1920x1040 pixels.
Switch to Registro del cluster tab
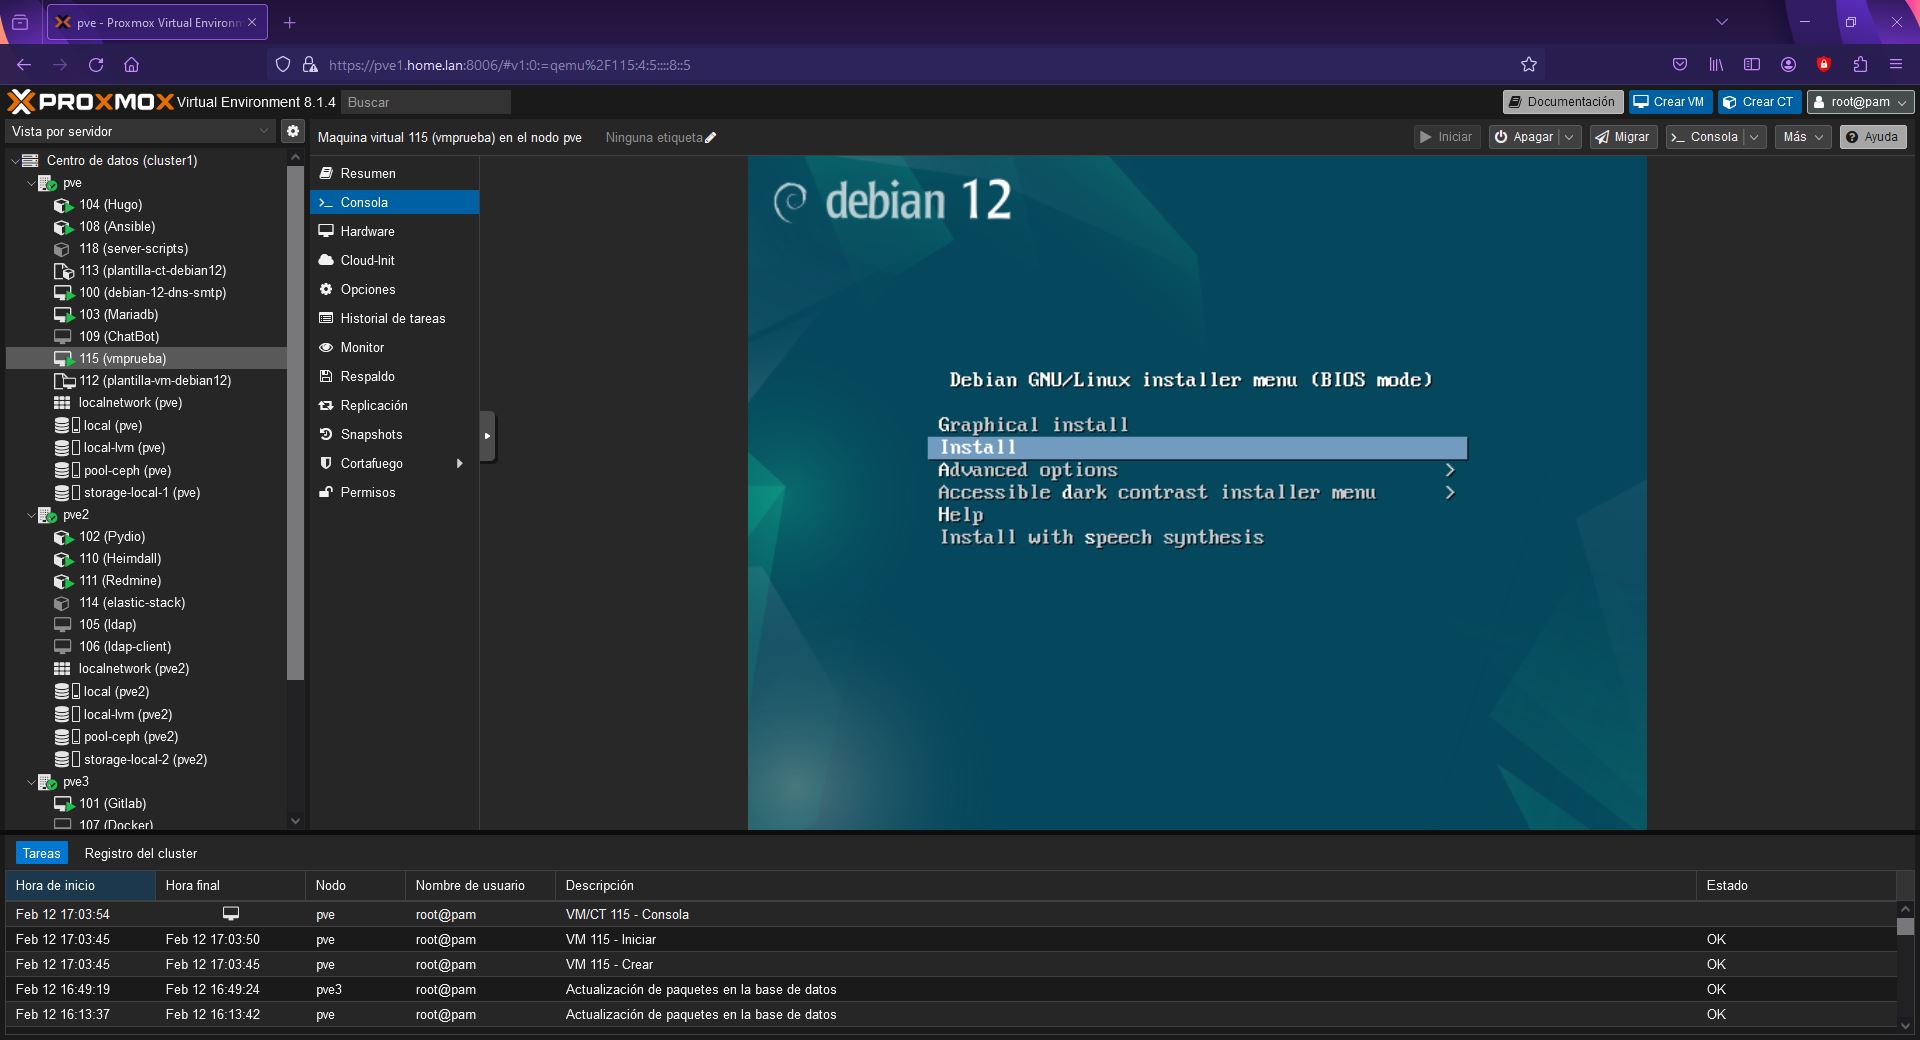click(141, 853)
